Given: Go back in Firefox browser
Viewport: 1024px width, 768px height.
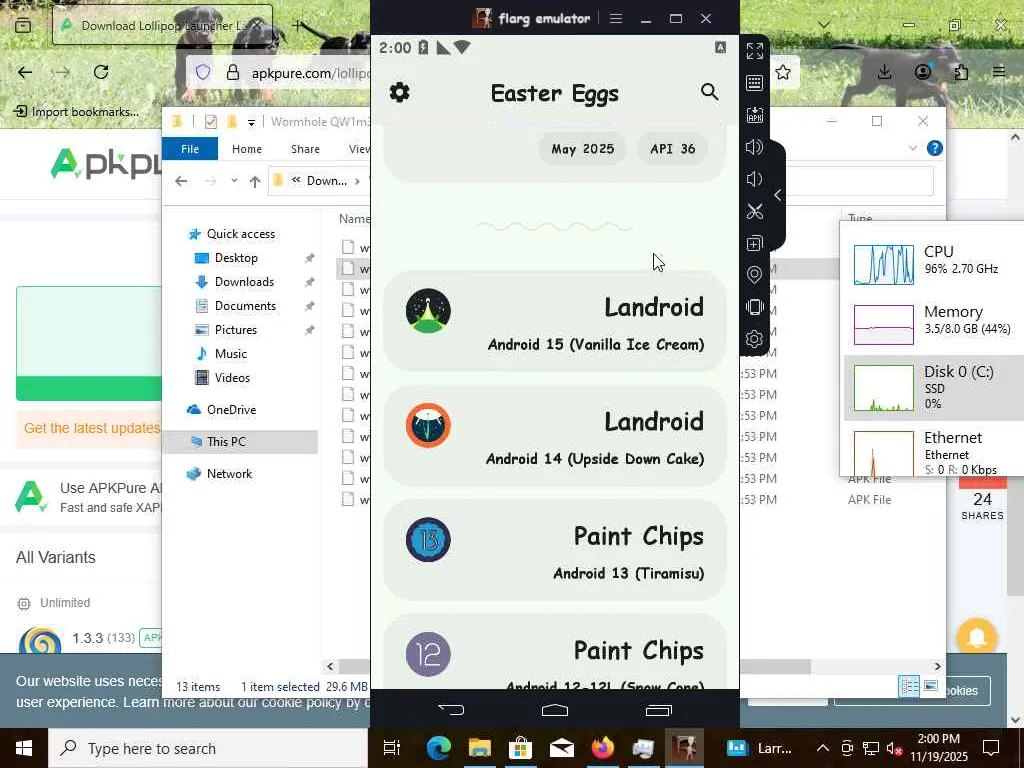Looking at the screenshot, I should point(25,72).
